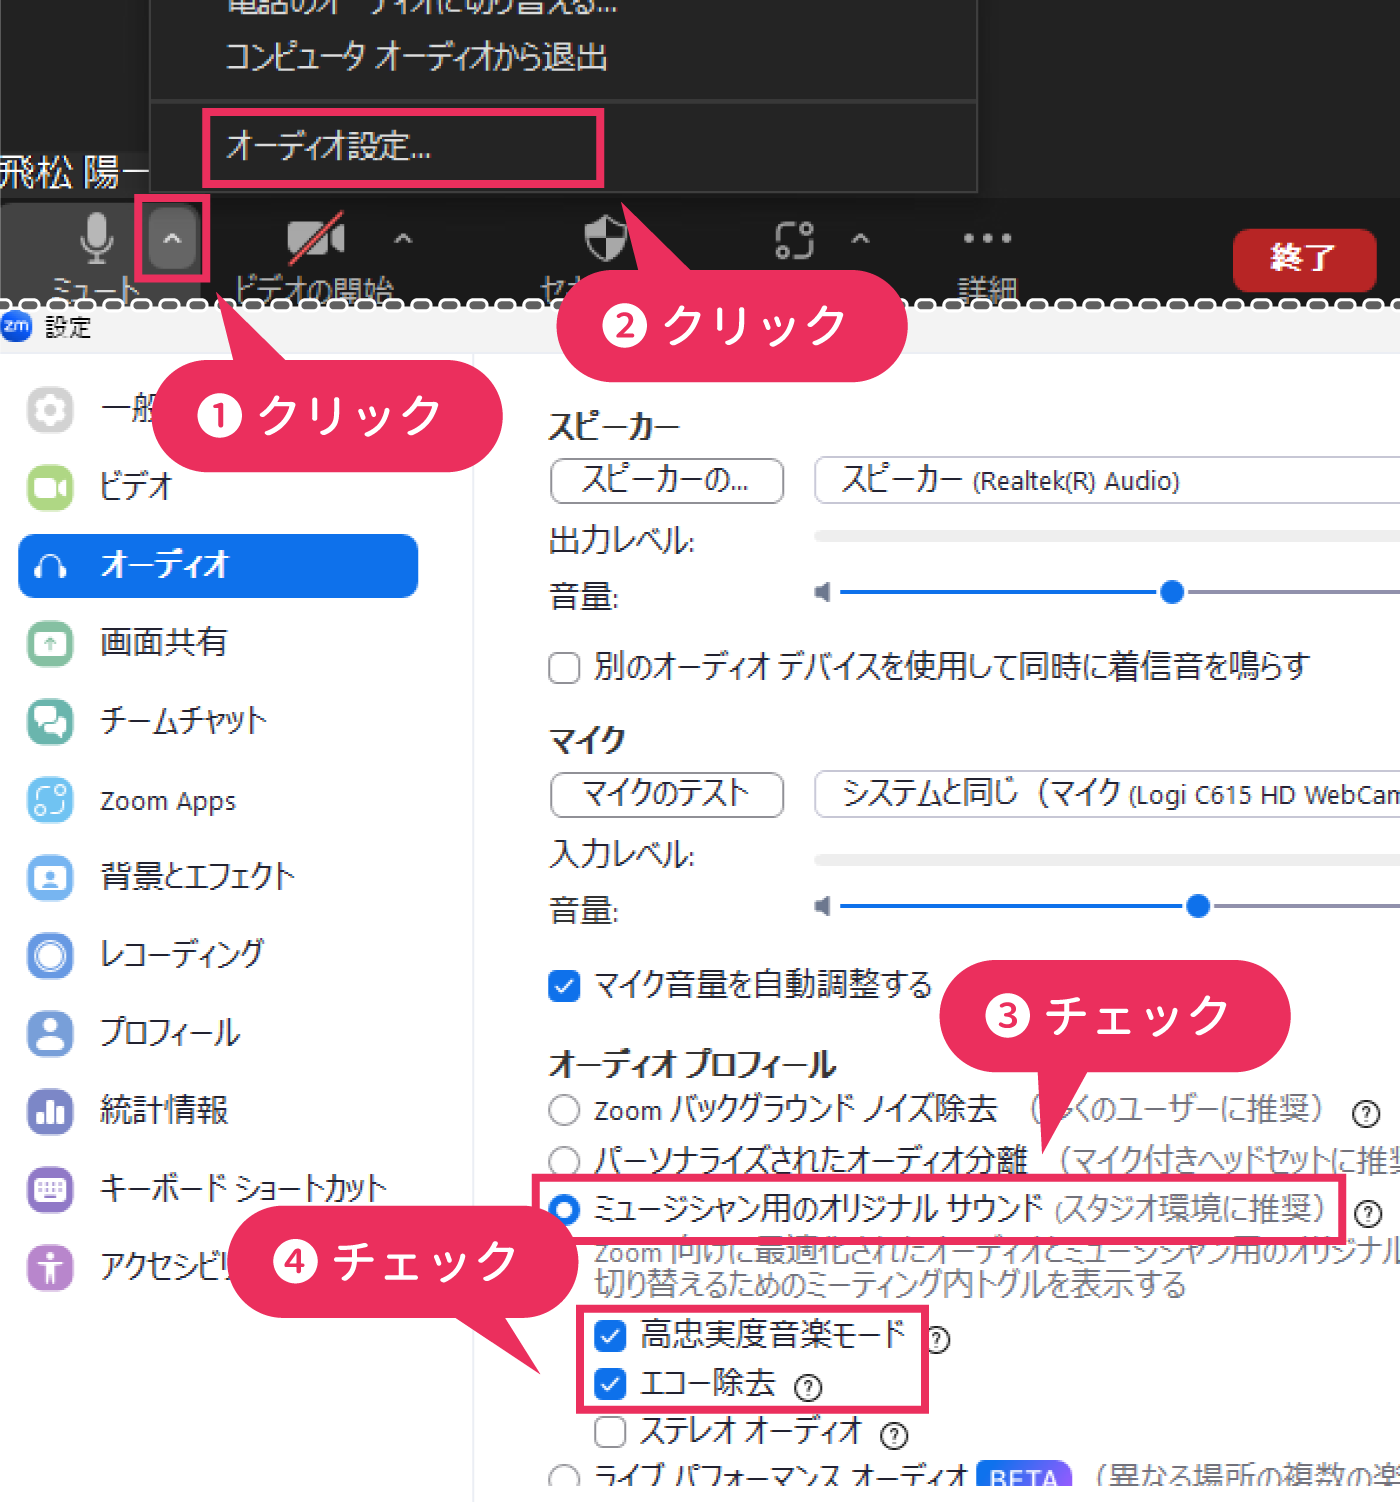Viewport: 1400px width, 1502px height.
Task: Click the Zoom Apps toolbar icon
Action: (795, 240)
